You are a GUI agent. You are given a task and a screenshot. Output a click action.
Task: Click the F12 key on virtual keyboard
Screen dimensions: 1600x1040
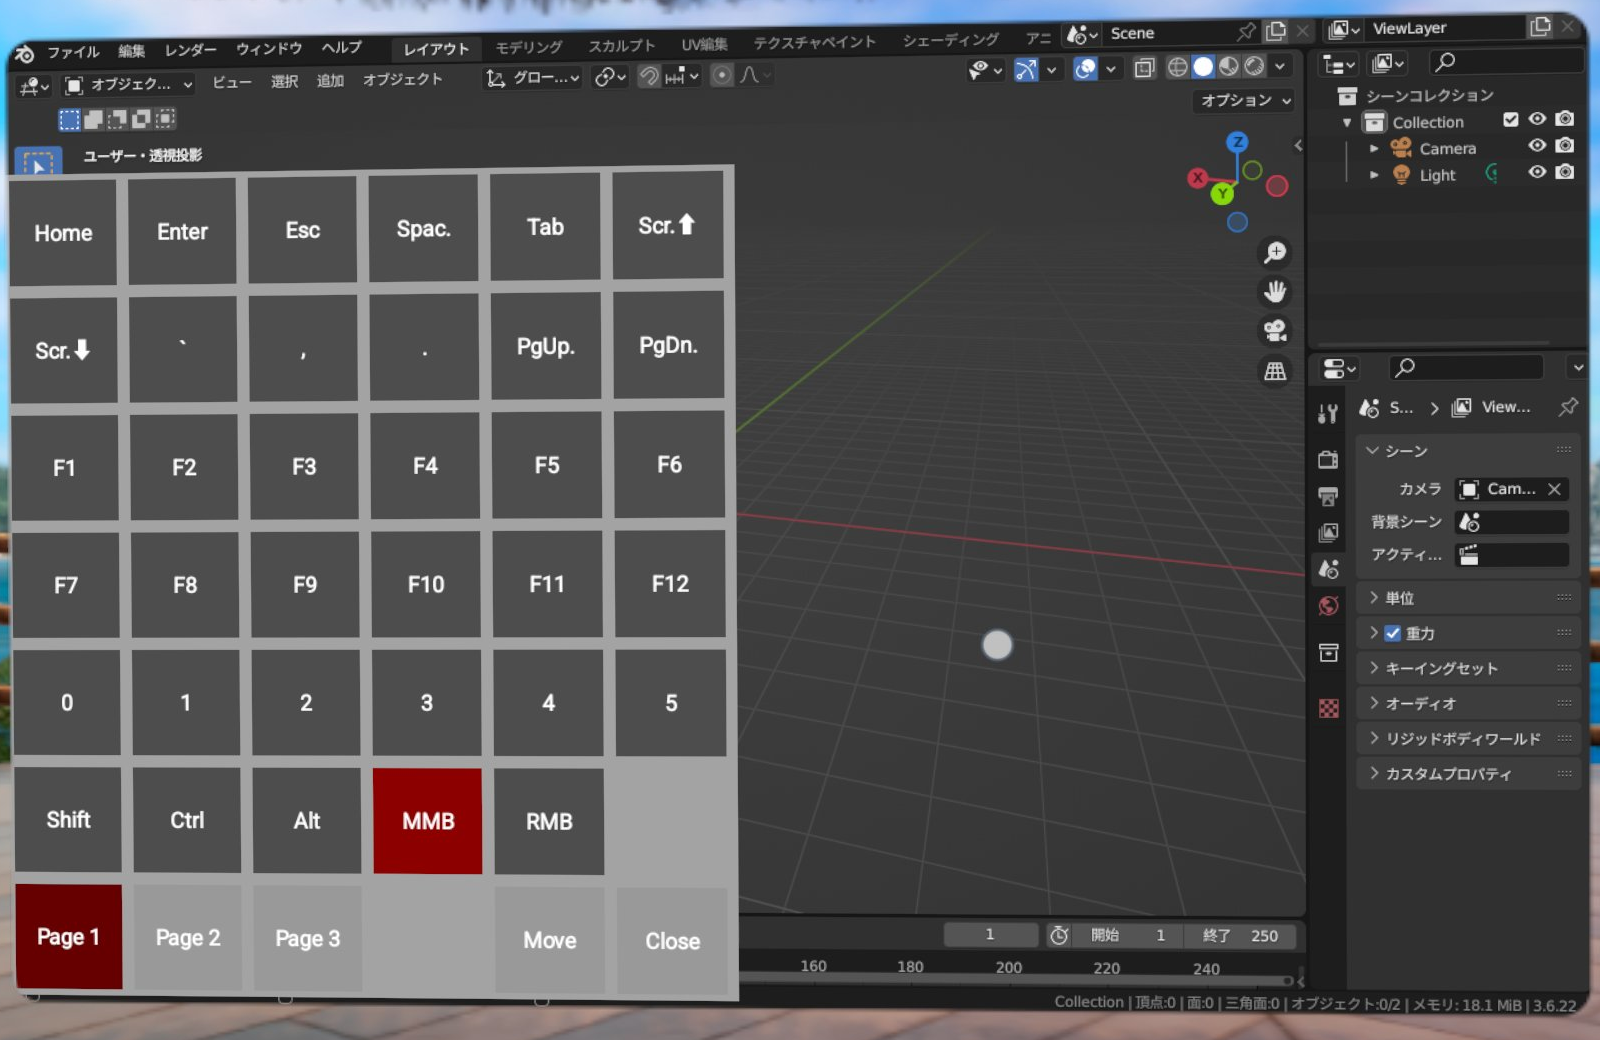pos(670,584)
